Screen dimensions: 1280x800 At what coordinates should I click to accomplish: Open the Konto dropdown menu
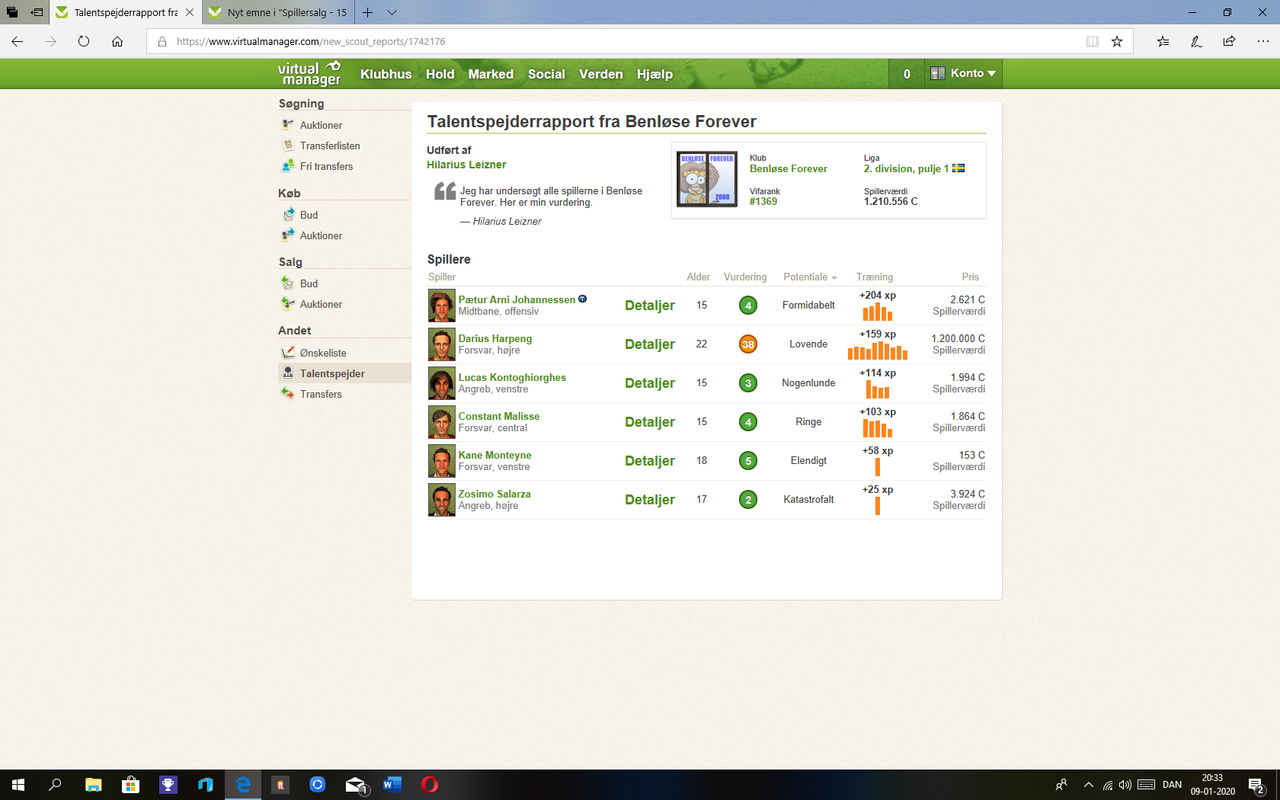[964, 74]
